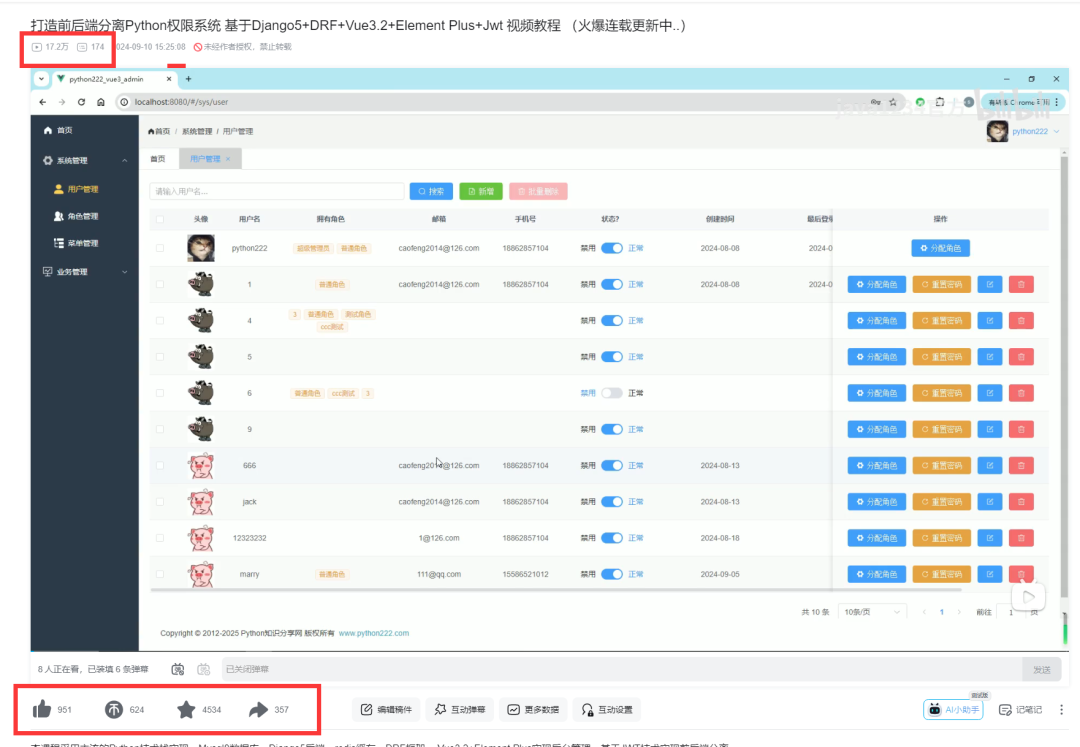The width and height of the screenshot is (1080, 747).
Task: Open www.python222.com link
Action: pyautogui.click(x=374, y=633)
